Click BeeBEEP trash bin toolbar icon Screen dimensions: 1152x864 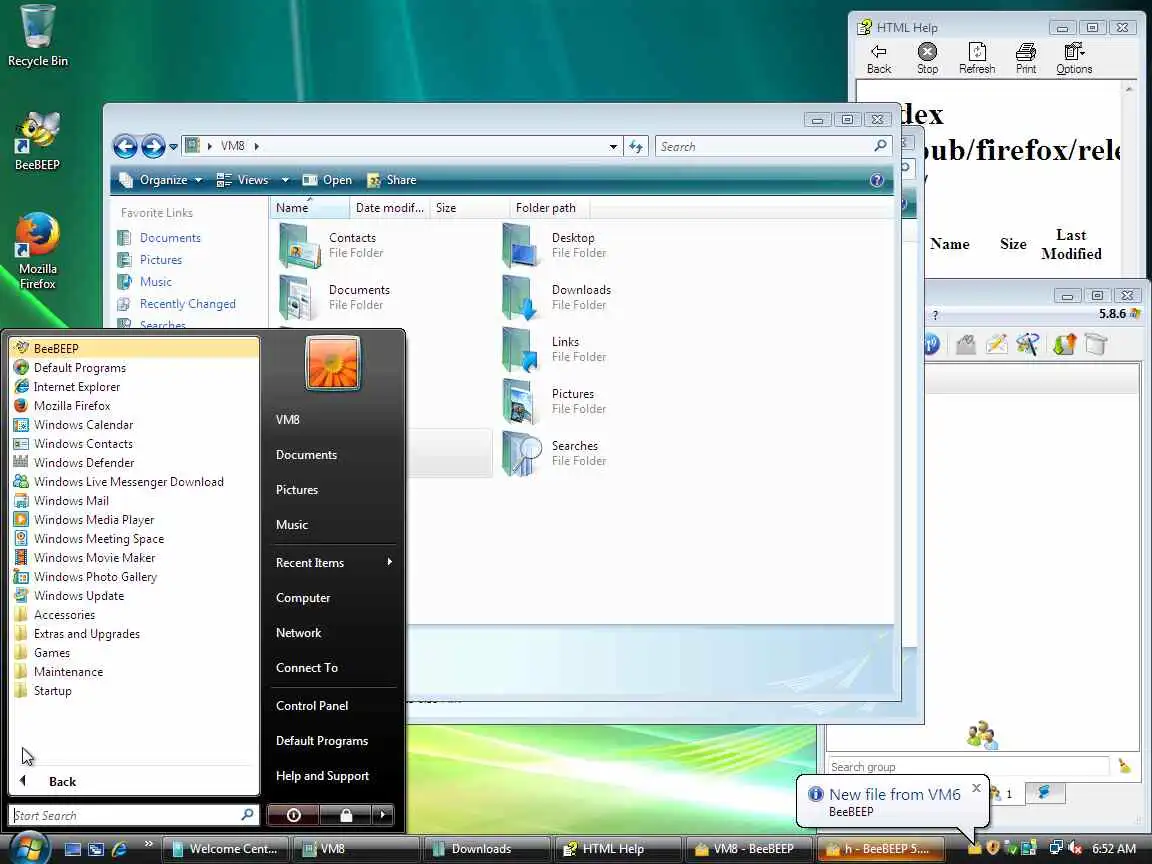click(x=1095, y=344)
